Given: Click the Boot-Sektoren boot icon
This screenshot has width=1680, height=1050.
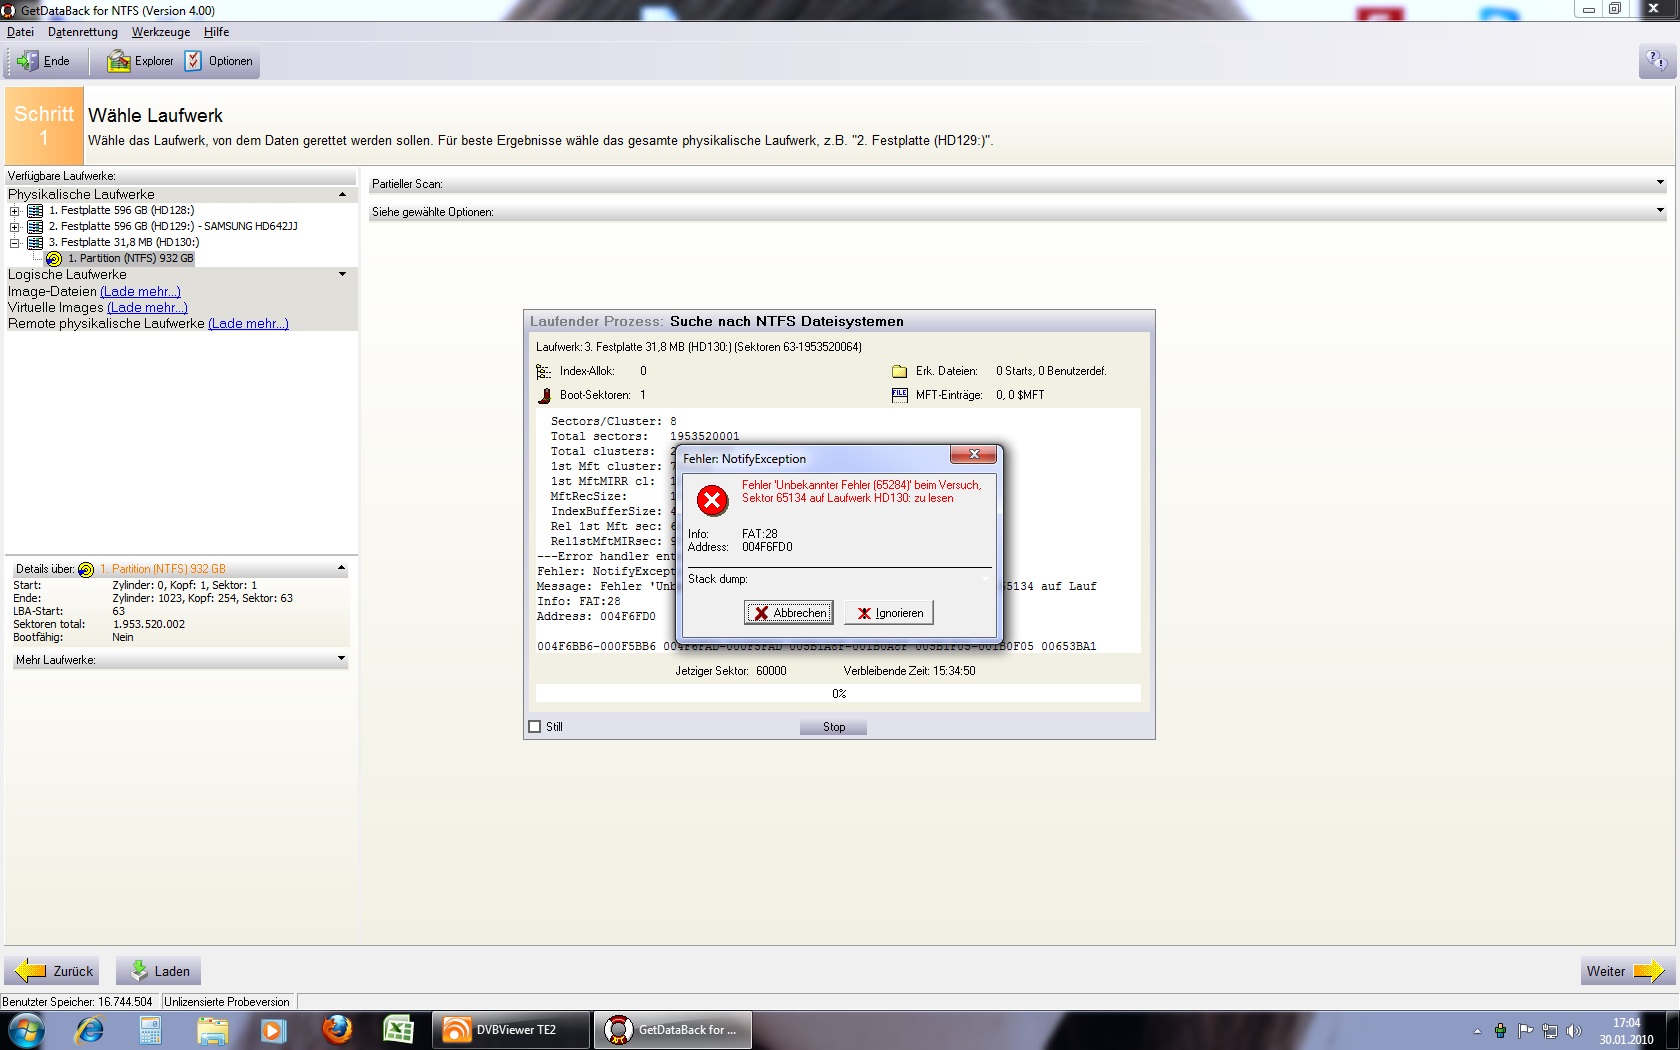Looking at the screenshot, I should [x=544, y=396].
